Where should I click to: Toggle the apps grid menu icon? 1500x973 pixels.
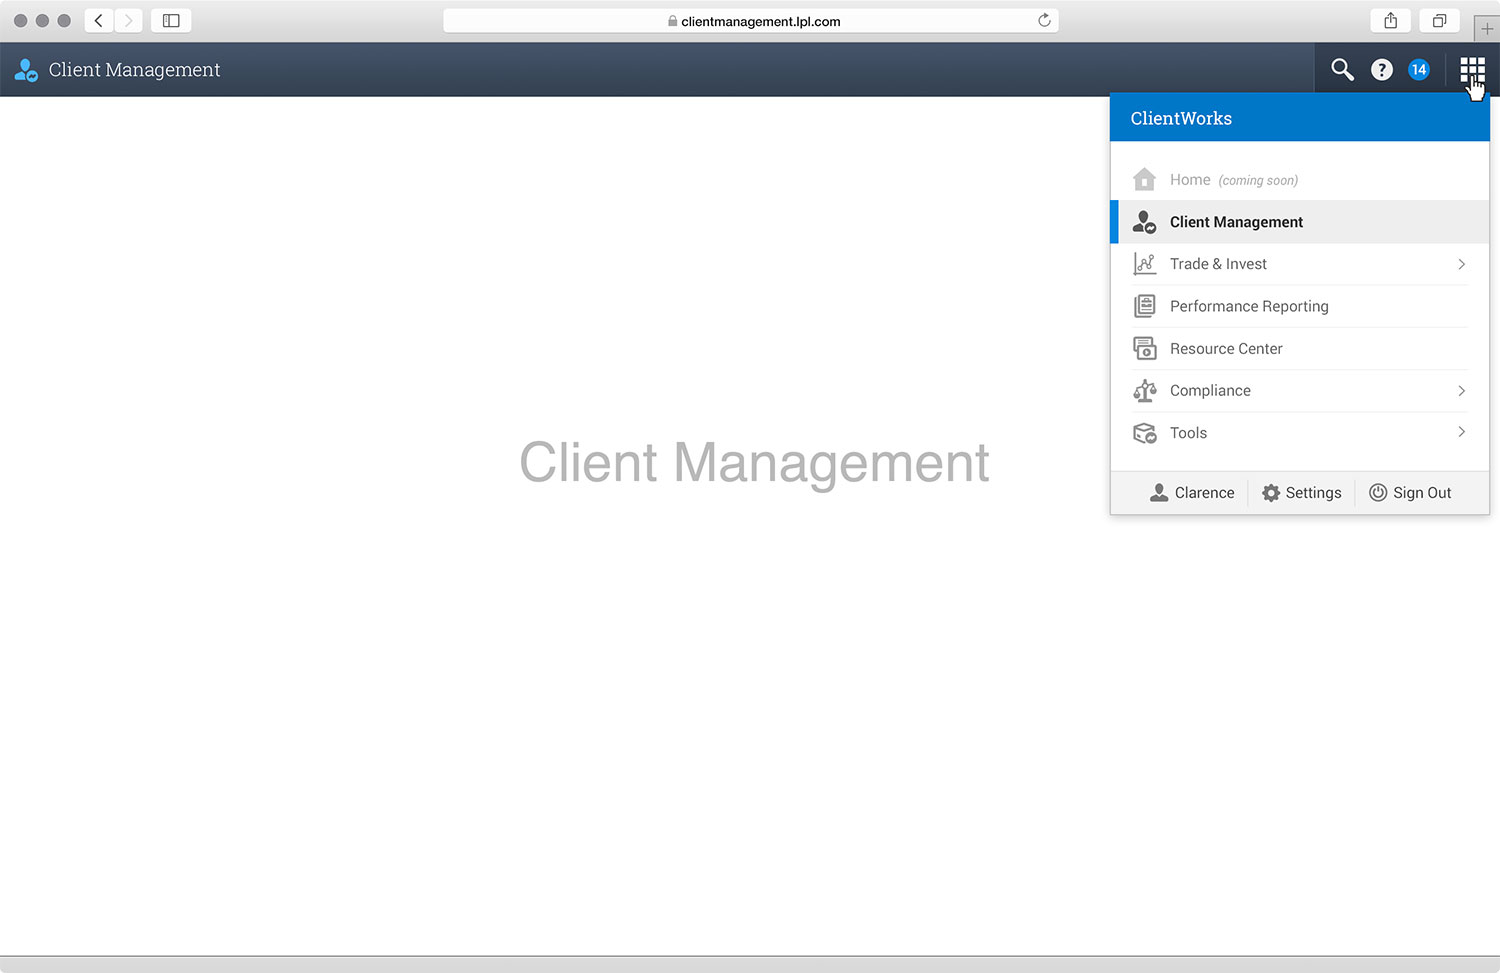[1471, 69]
